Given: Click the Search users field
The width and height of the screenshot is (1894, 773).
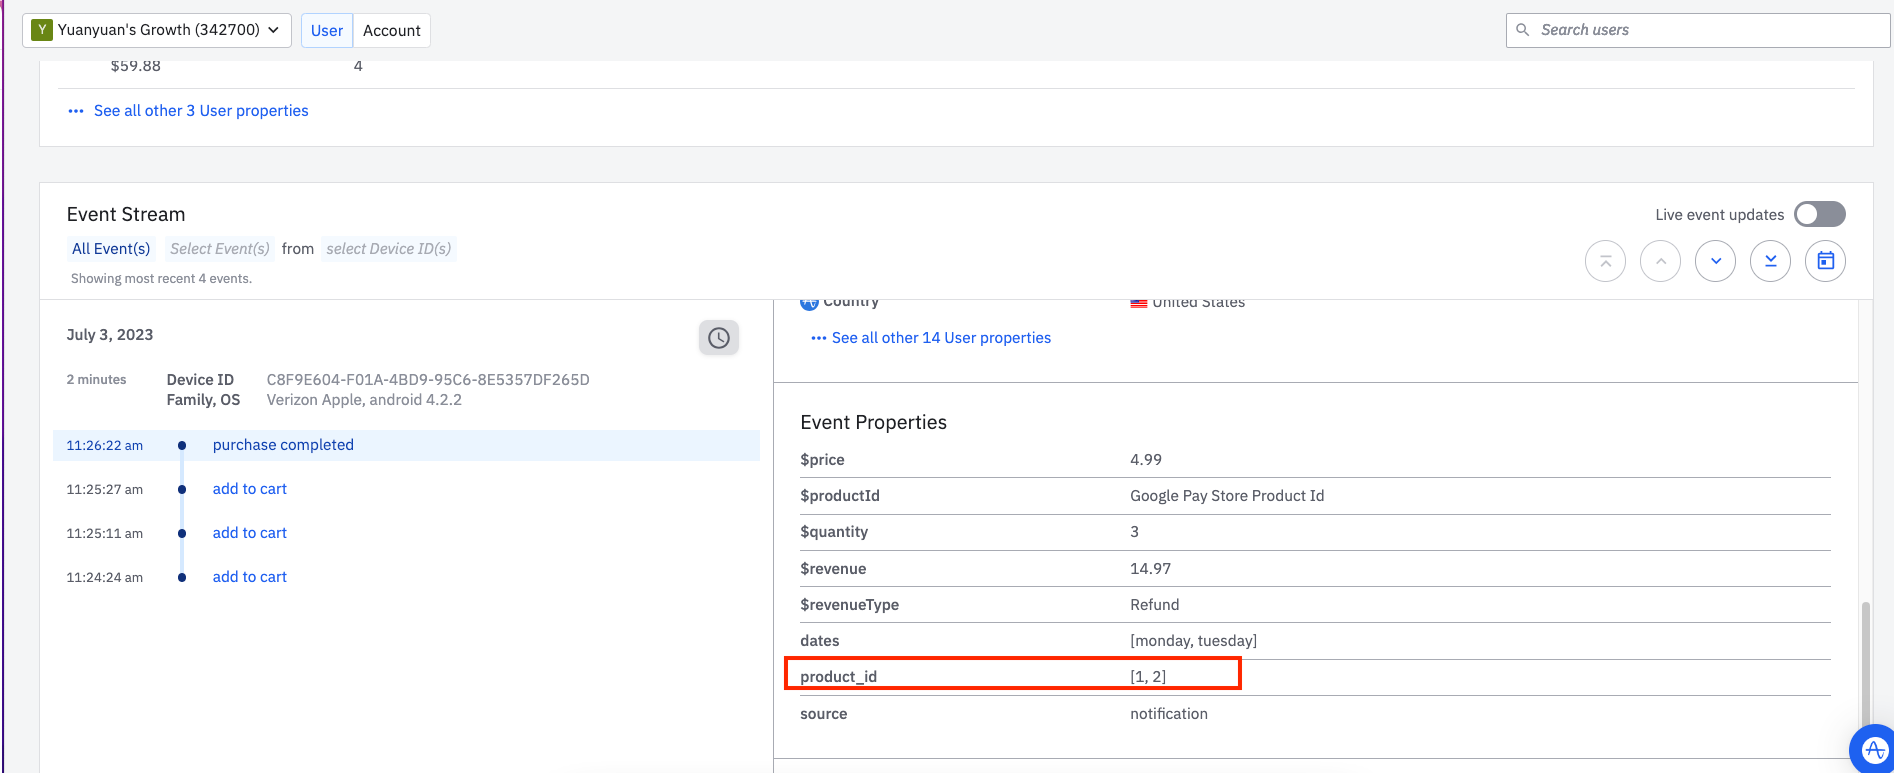Looking at the screenshot, I should 1700,30.
